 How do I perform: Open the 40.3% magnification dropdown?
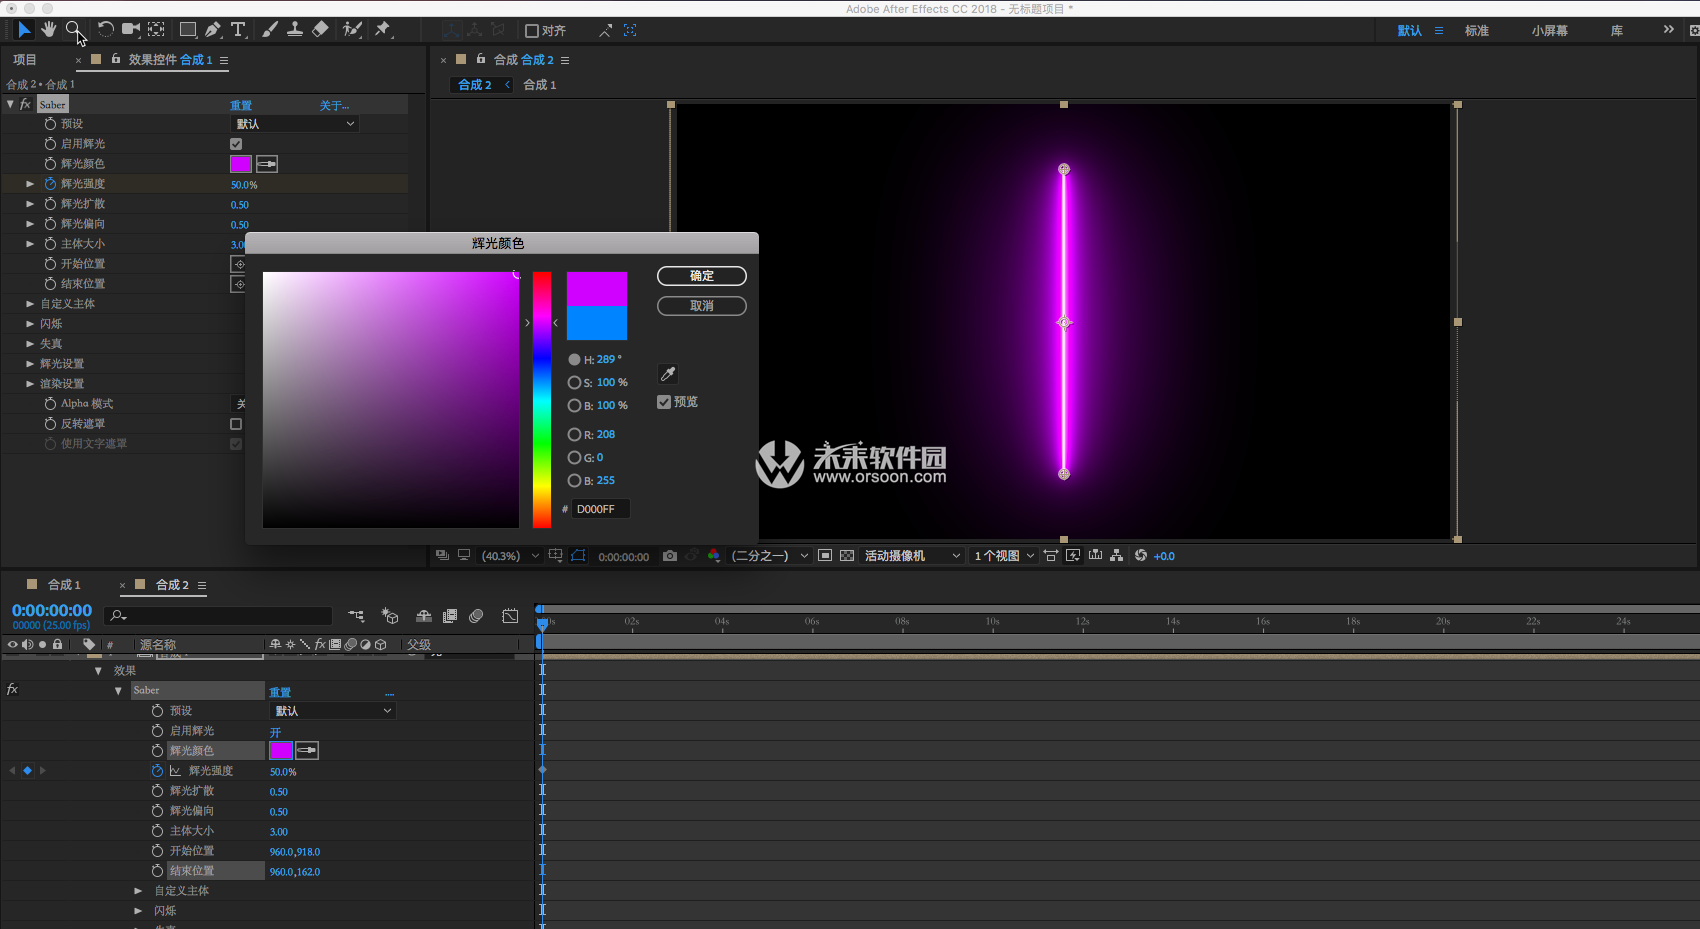point(510,556)
